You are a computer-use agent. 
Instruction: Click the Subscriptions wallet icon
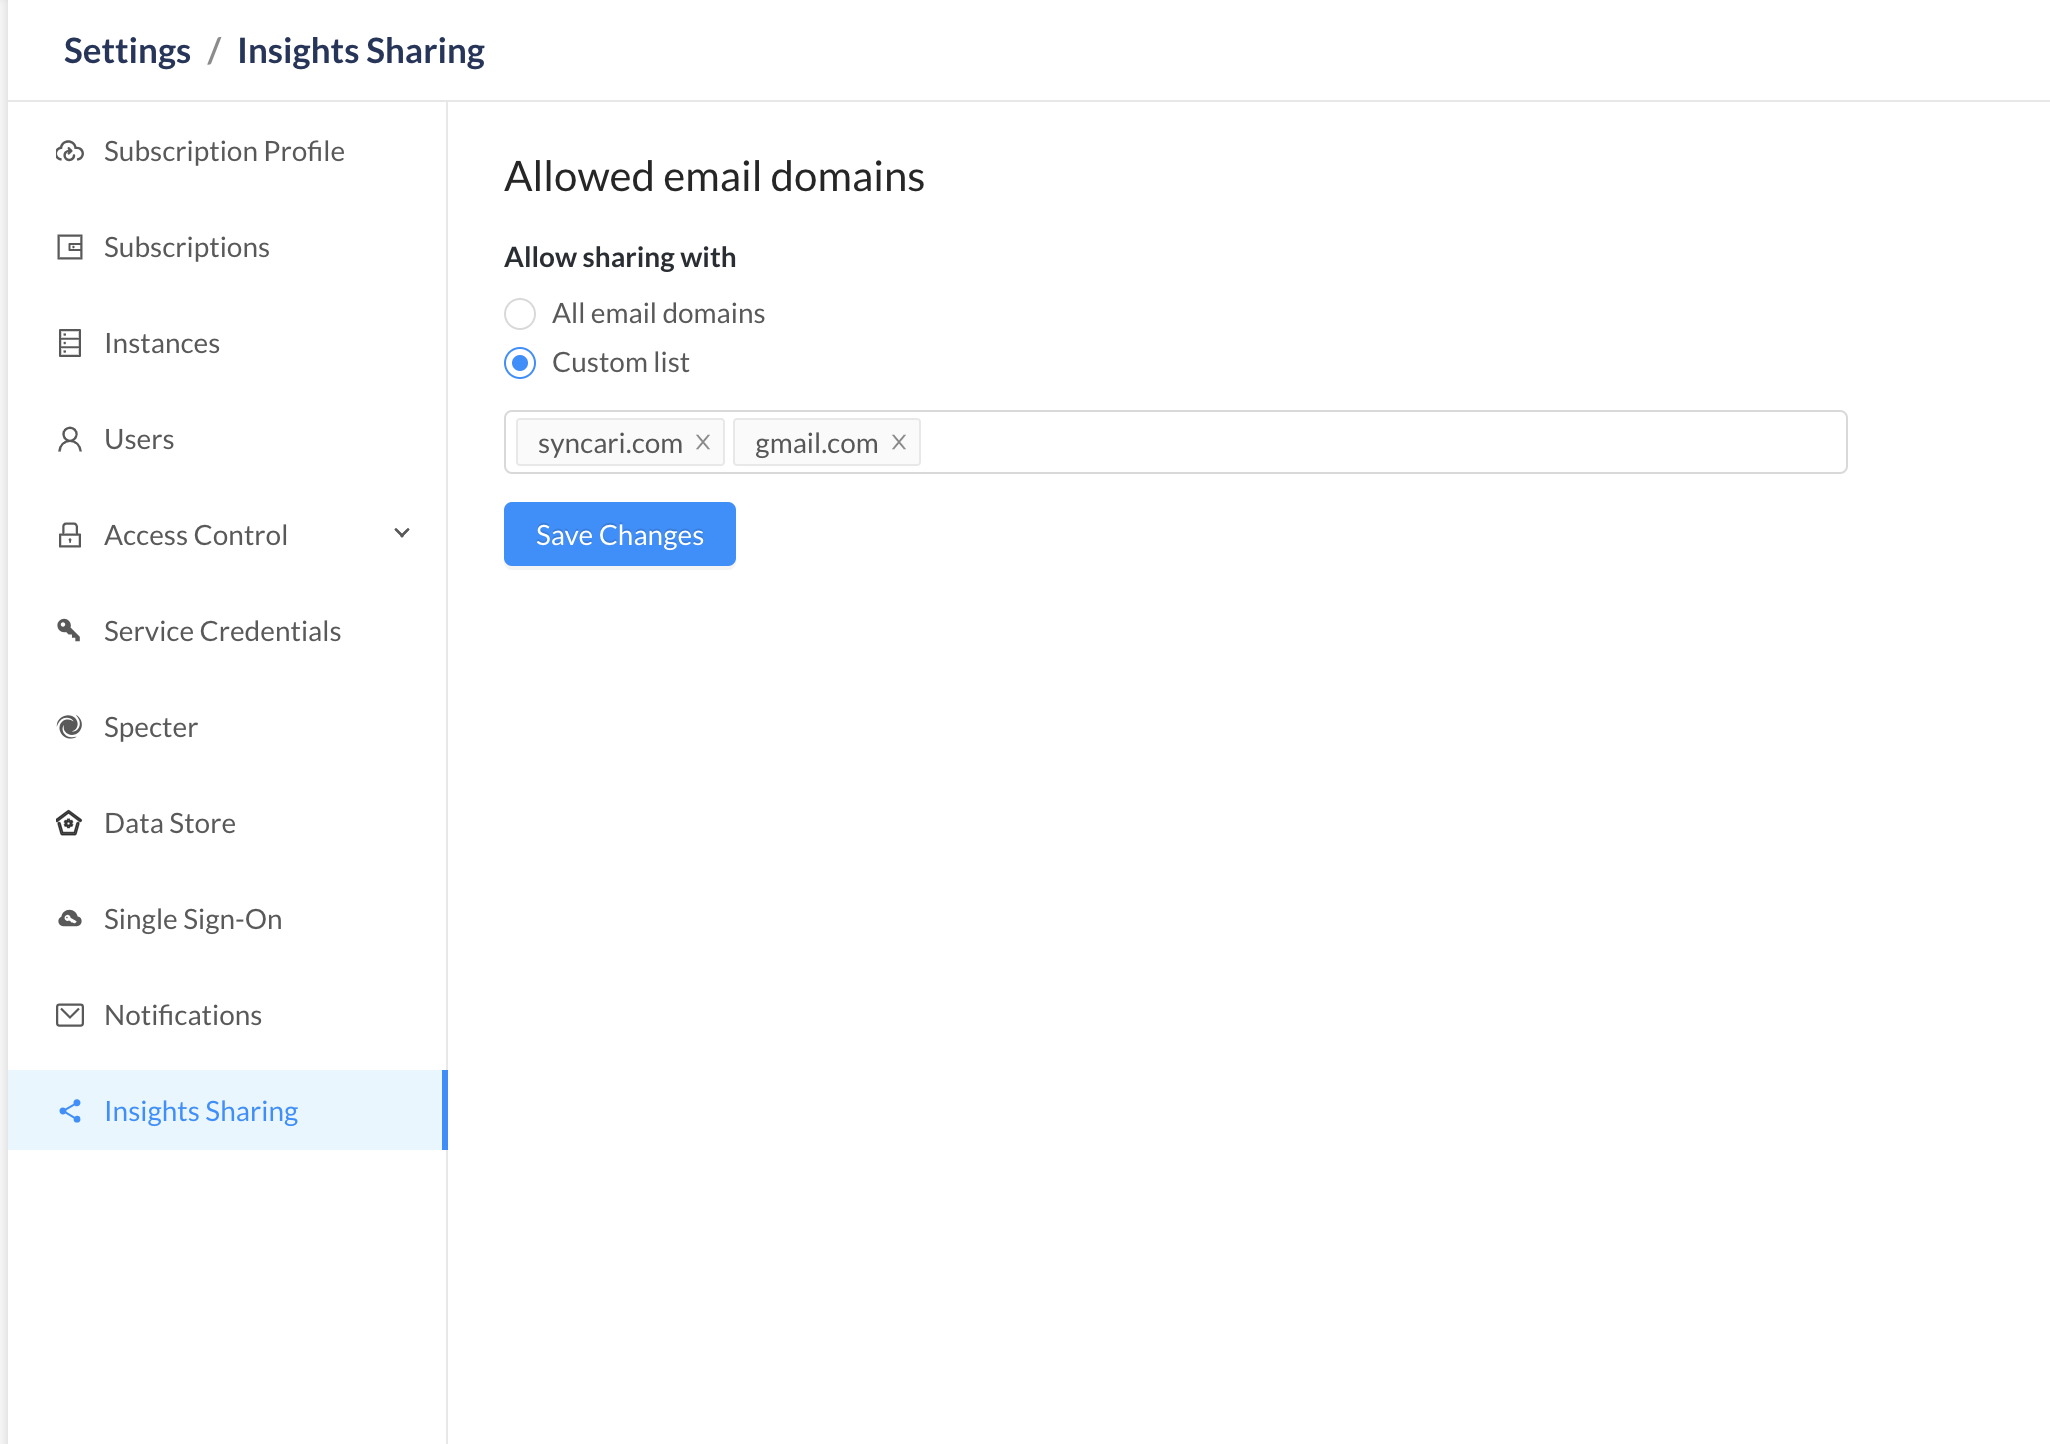70,247
